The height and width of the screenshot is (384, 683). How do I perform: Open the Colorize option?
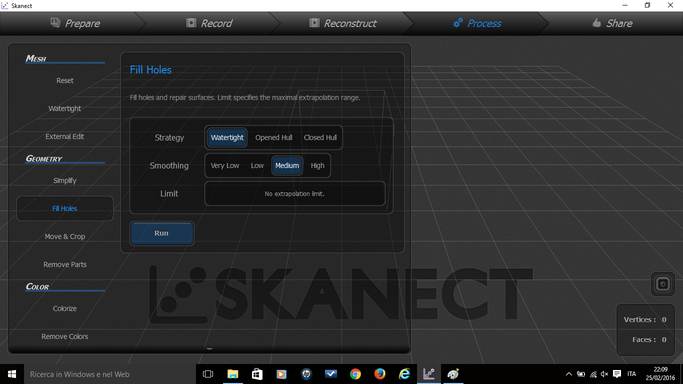[64, 308]
